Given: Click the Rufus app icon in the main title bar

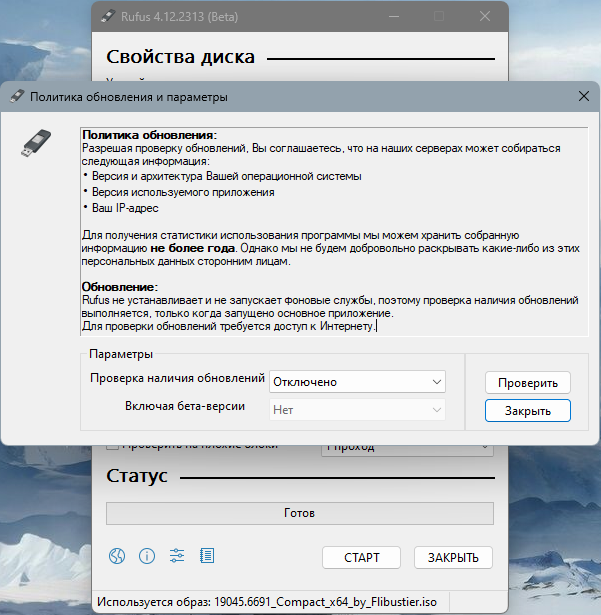Looking at the screenshot, I should pyautogui.click(x=108, y=17).
